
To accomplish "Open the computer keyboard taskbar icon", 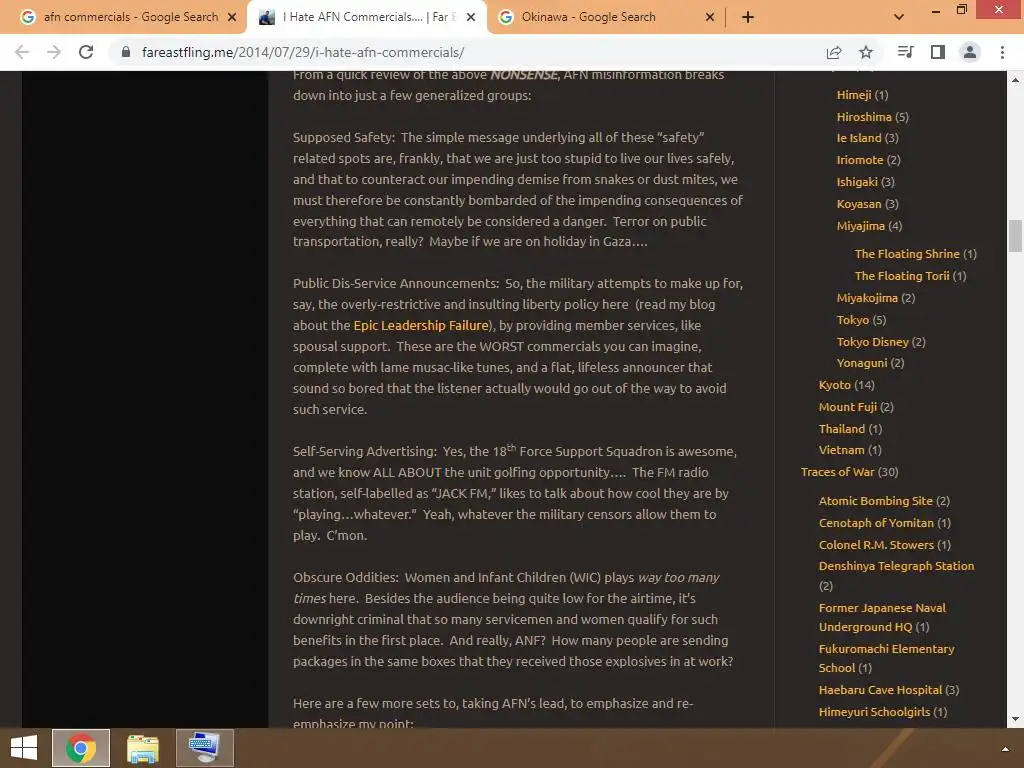I will [x=204, y=748].
